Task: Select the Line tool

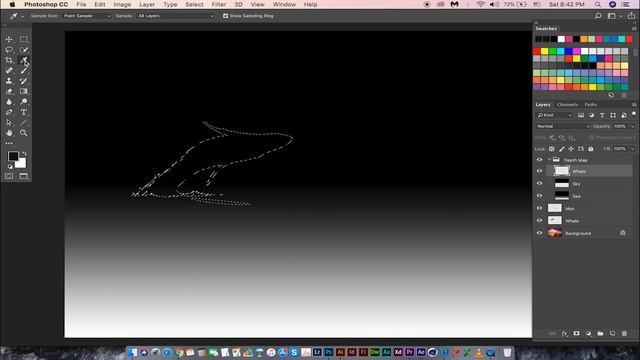Action: click(x=24, y=122)
